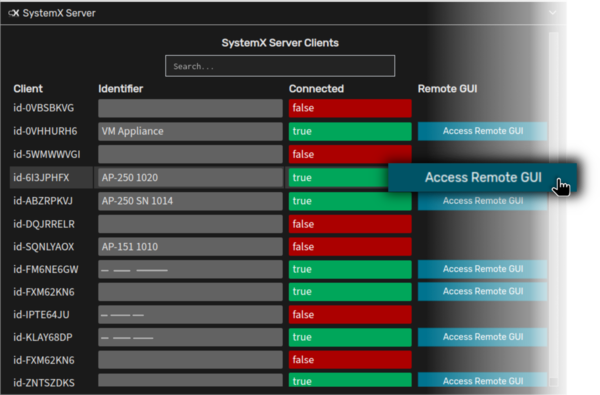Click the false status of id-0VBSBKVG

pyautogui.click(x=350, y=108)
